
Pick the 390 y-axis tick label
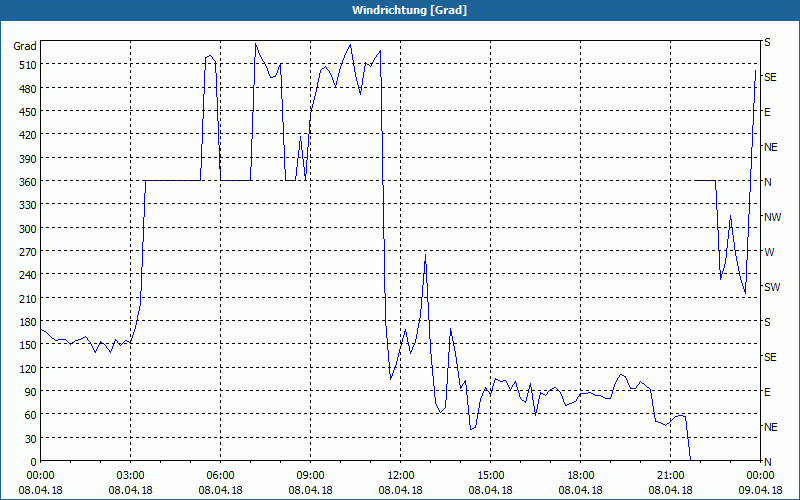tap(27, 159)
